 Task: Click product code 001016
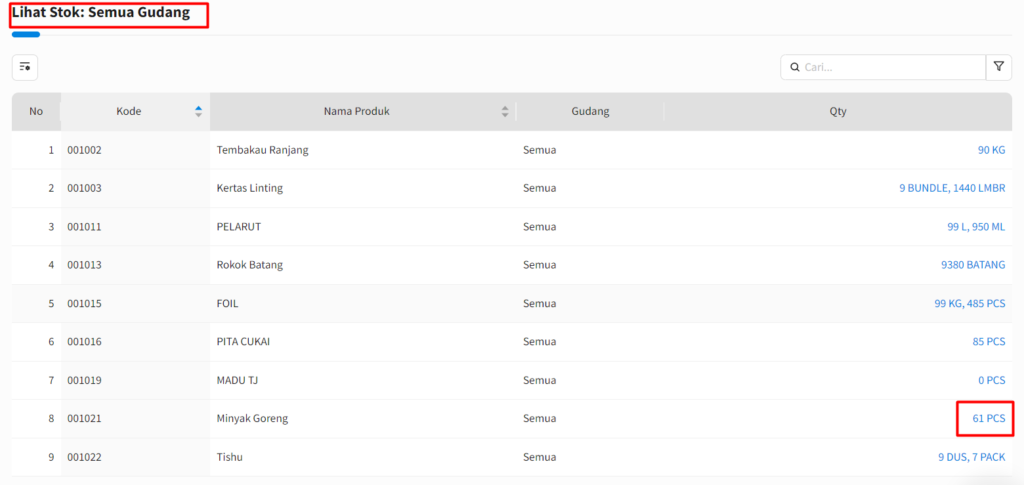84,342
